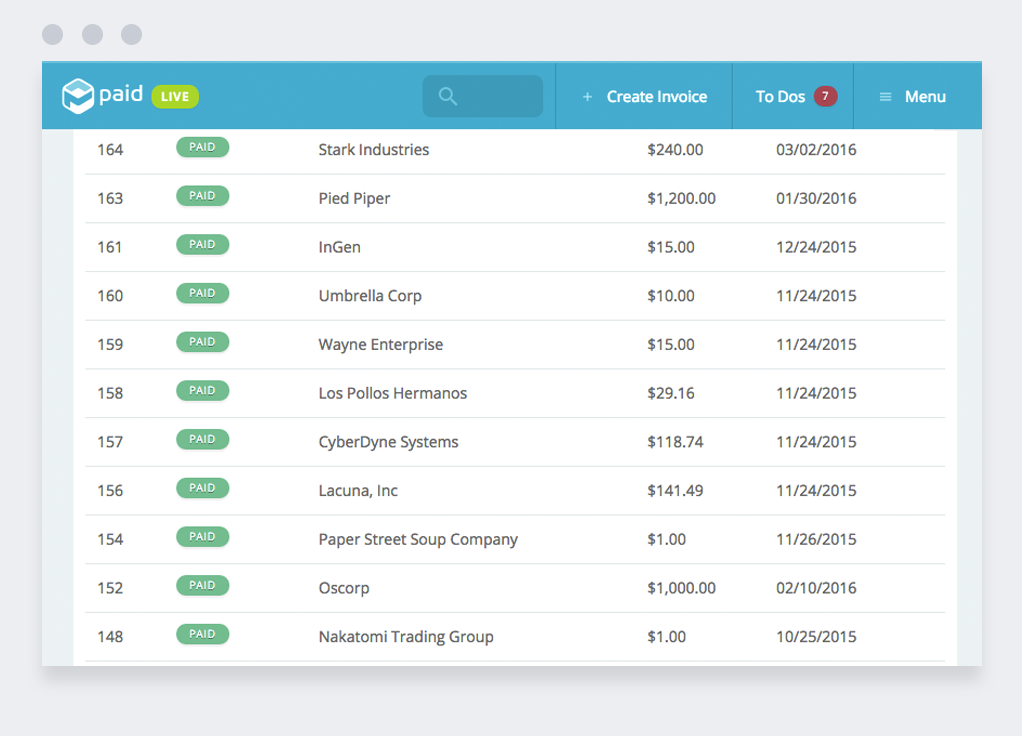Screen dimensions: 1022x736
Task: Click the plus icon beside Create Invoice
Action: point(587,96)
